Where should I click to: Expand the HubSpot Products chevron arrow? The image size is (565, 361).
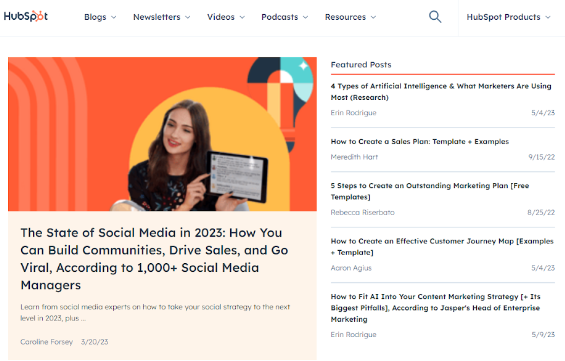(x=548, y=17)
